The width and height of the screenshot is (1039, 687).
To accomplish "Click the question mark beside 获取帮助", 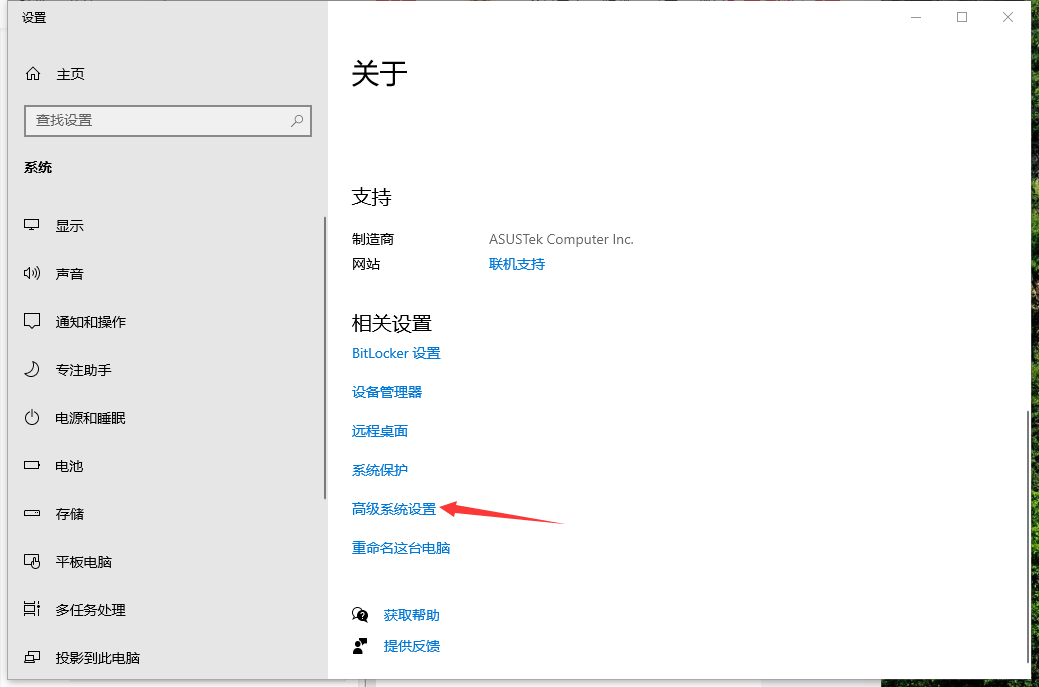I will [361, 614].
